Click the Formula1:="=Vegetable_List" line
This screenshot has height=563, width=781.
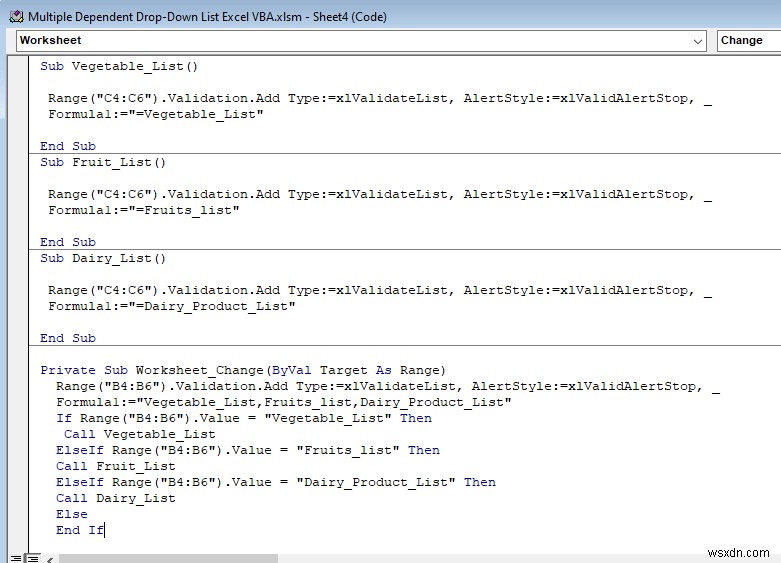pos(155,114)
